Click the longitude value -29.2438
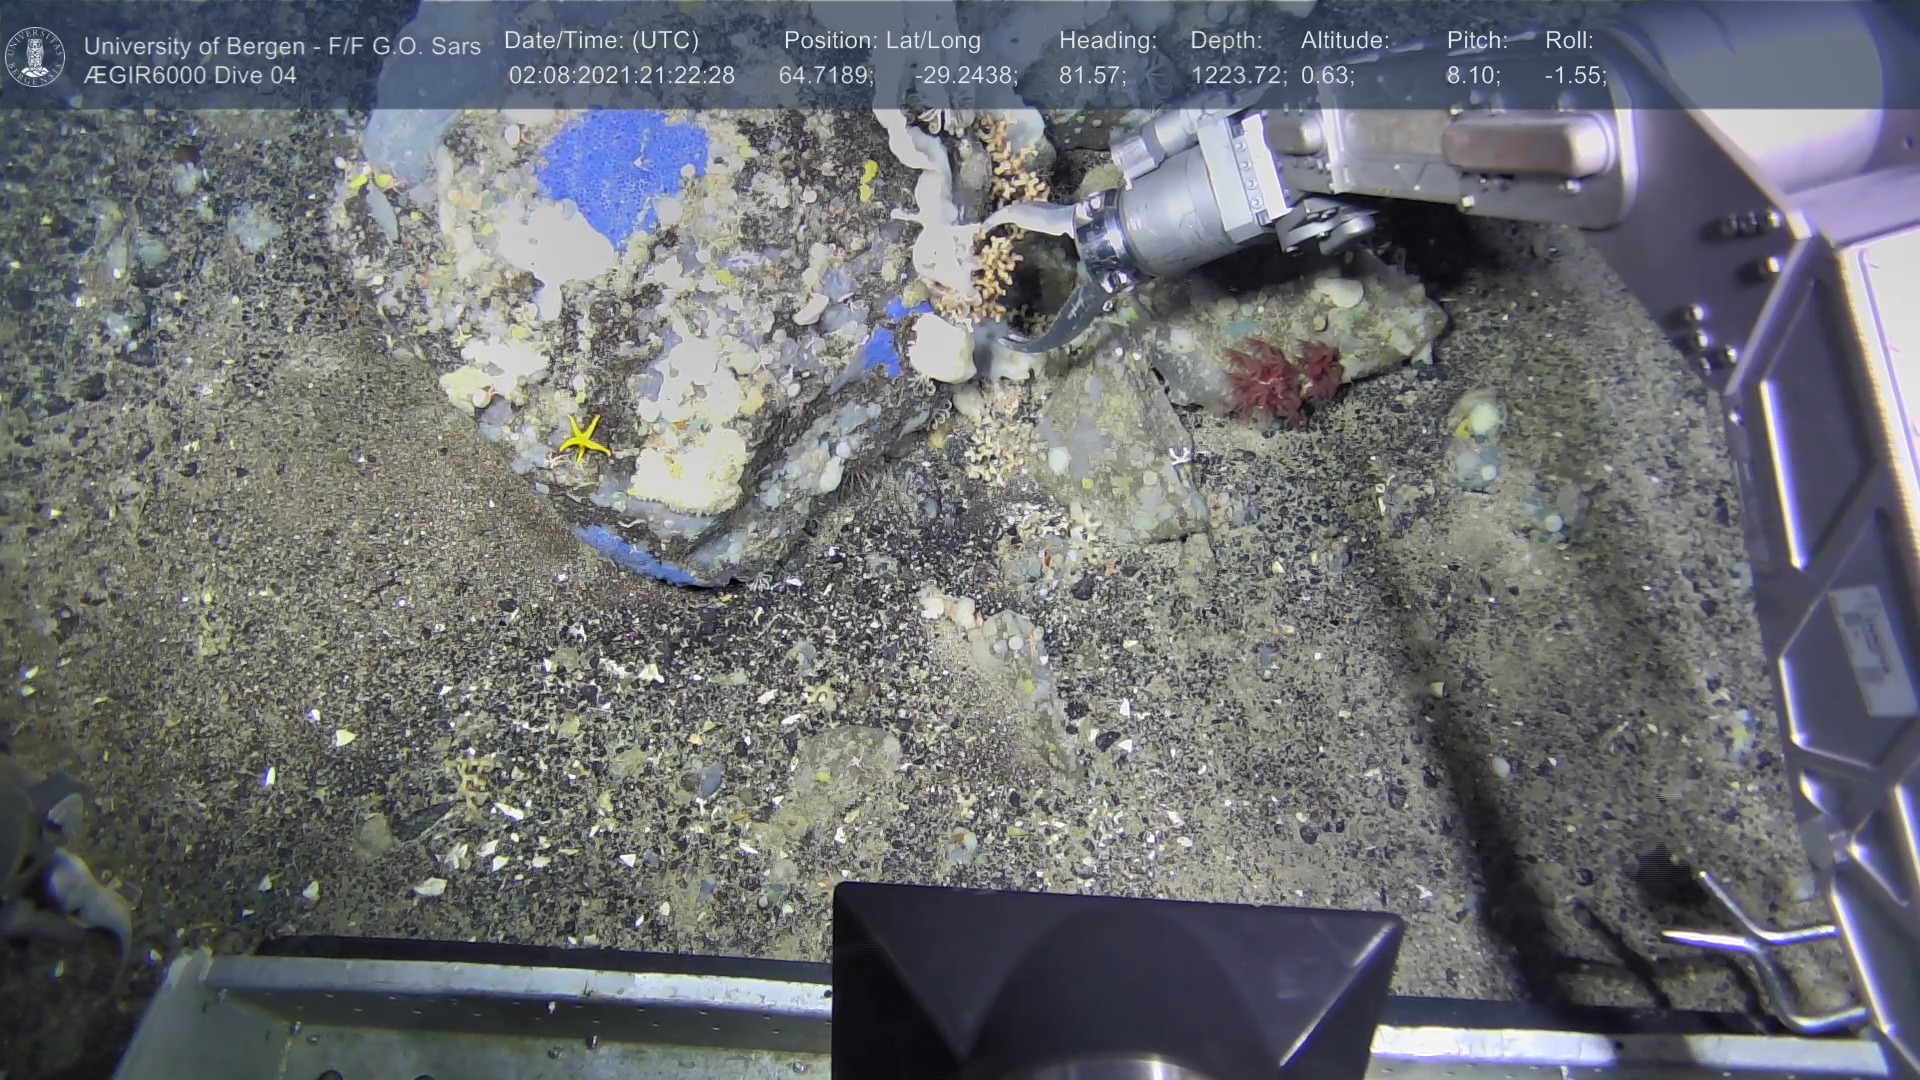The width and height of the screenshot is (1920, 1080). click(x=966, y=76)
